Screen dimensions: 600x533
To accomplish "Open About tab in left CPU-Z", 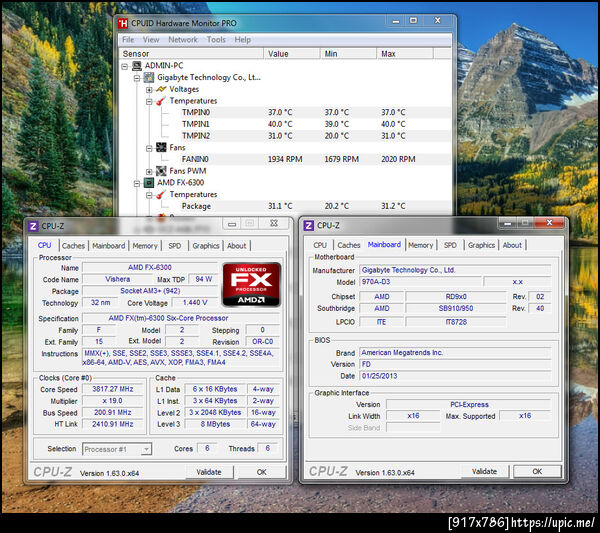I will (x=236, y=246).
